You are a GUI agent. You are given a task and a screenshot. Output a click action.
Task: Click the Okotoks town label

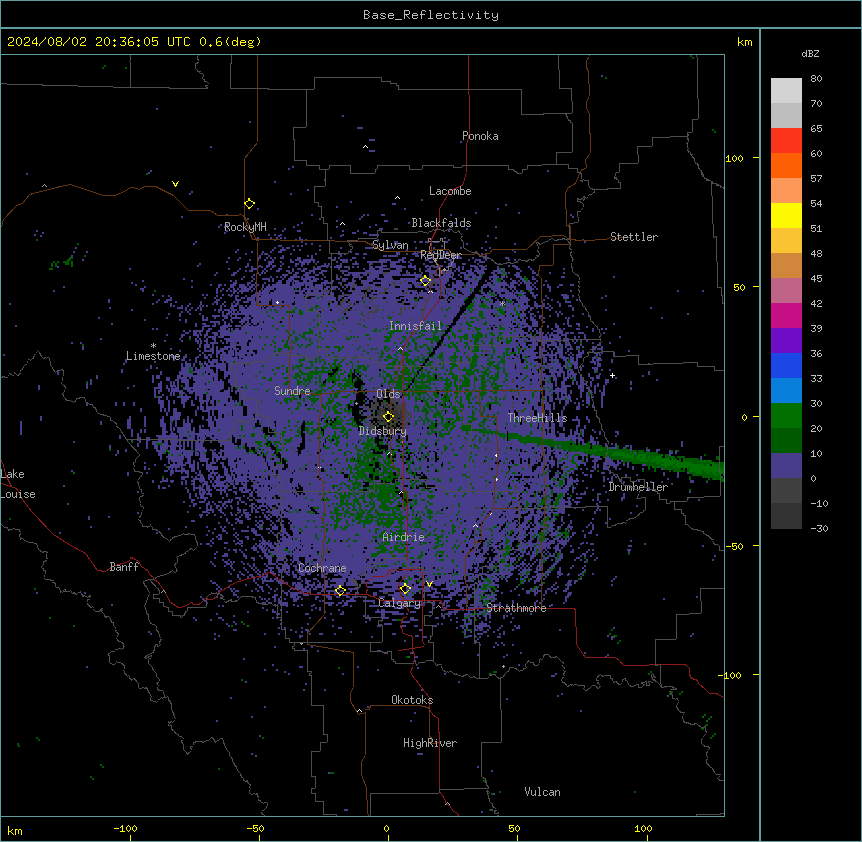[412, 700]
